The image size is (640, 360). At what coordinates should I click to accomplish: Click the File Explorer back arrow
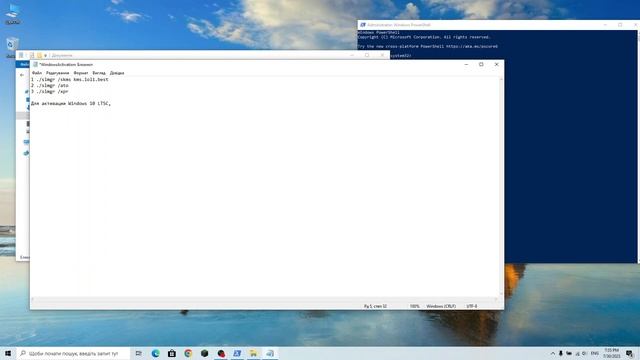point(22,75)
